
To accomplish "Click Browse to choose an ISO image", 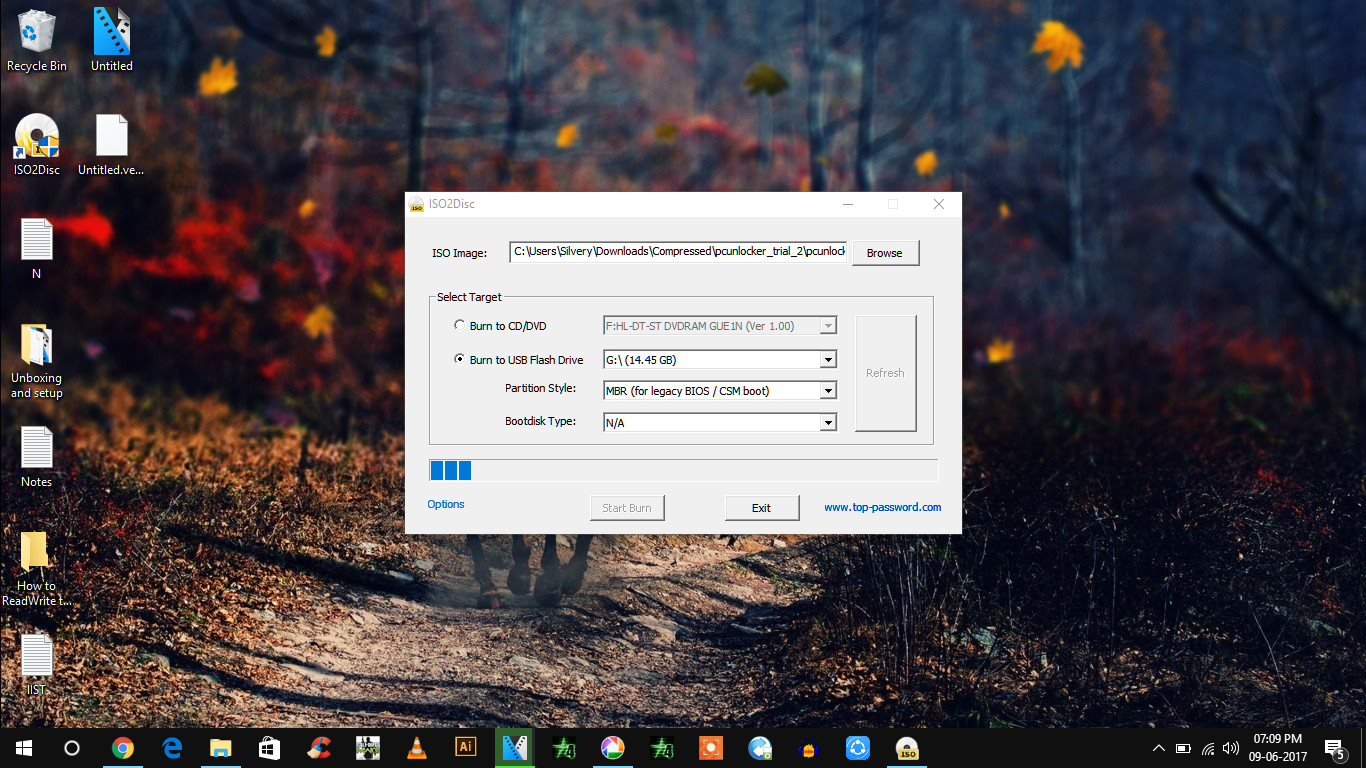I will coord(885,253).
